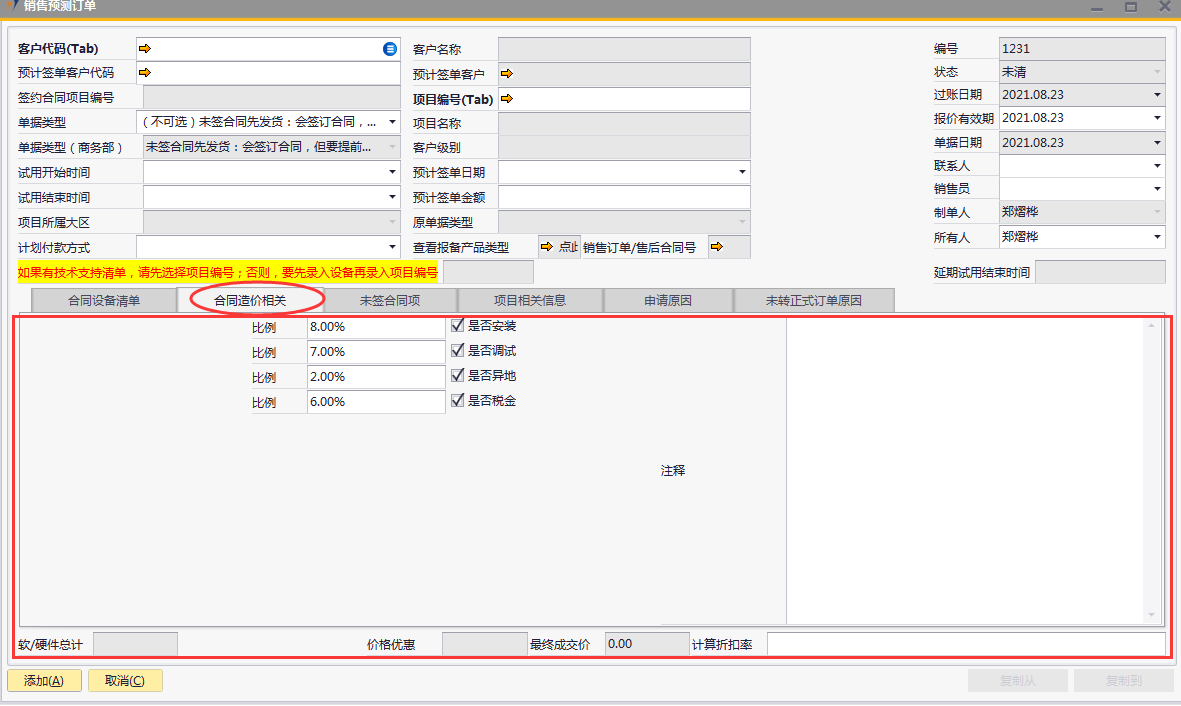Viewport: 1181px width, 706px height.
Task: Click the 取消 button
Action: tap(125, 681)
